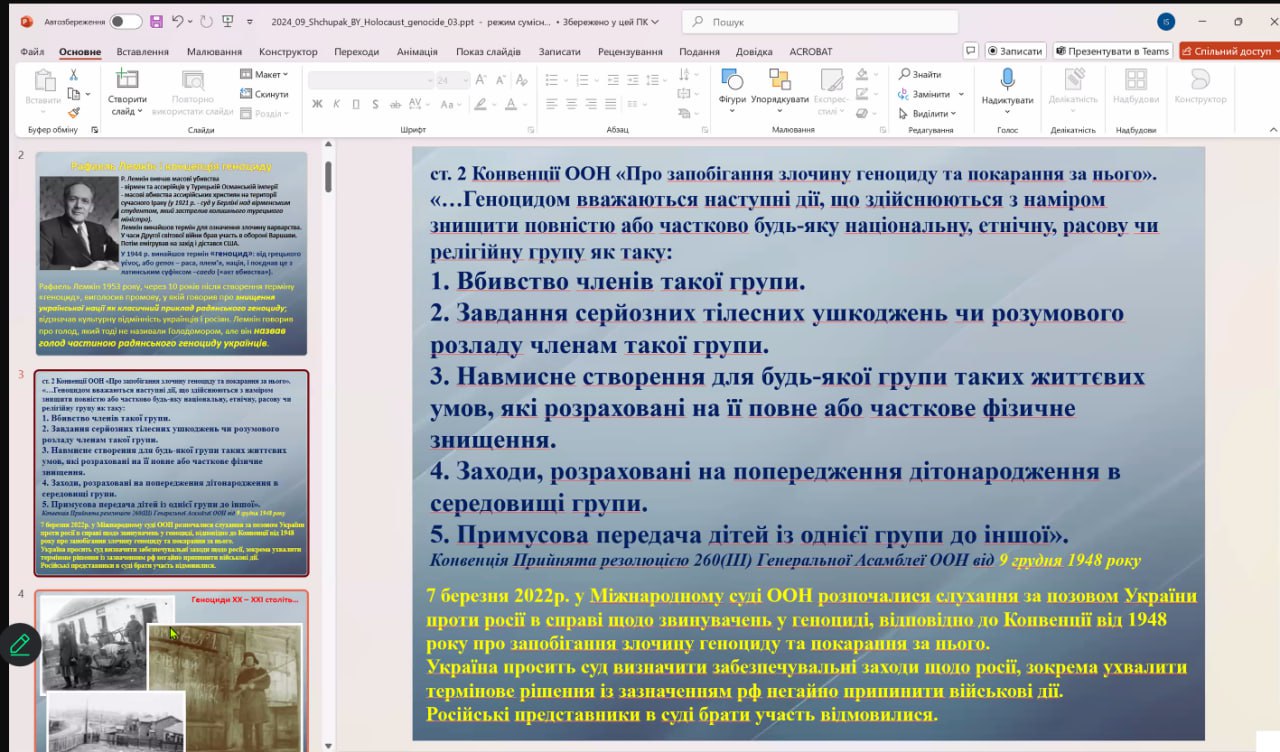Click the Записати record button
The height and width of the screenshot is (752, 1280).
1014,50
